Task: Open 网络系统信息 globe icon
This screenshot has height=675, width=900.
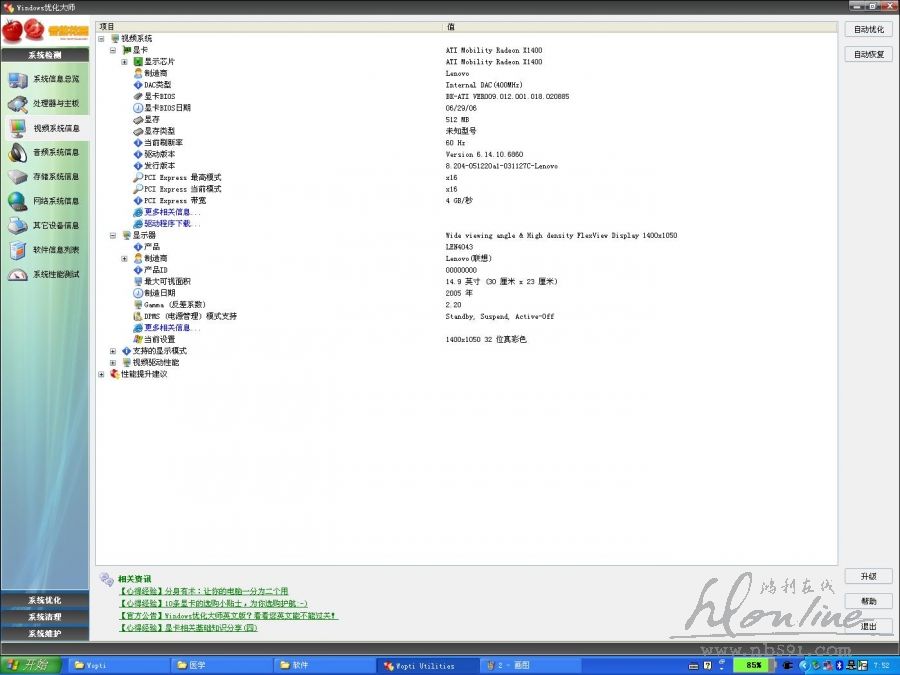Action: click(x=18, y=201)
